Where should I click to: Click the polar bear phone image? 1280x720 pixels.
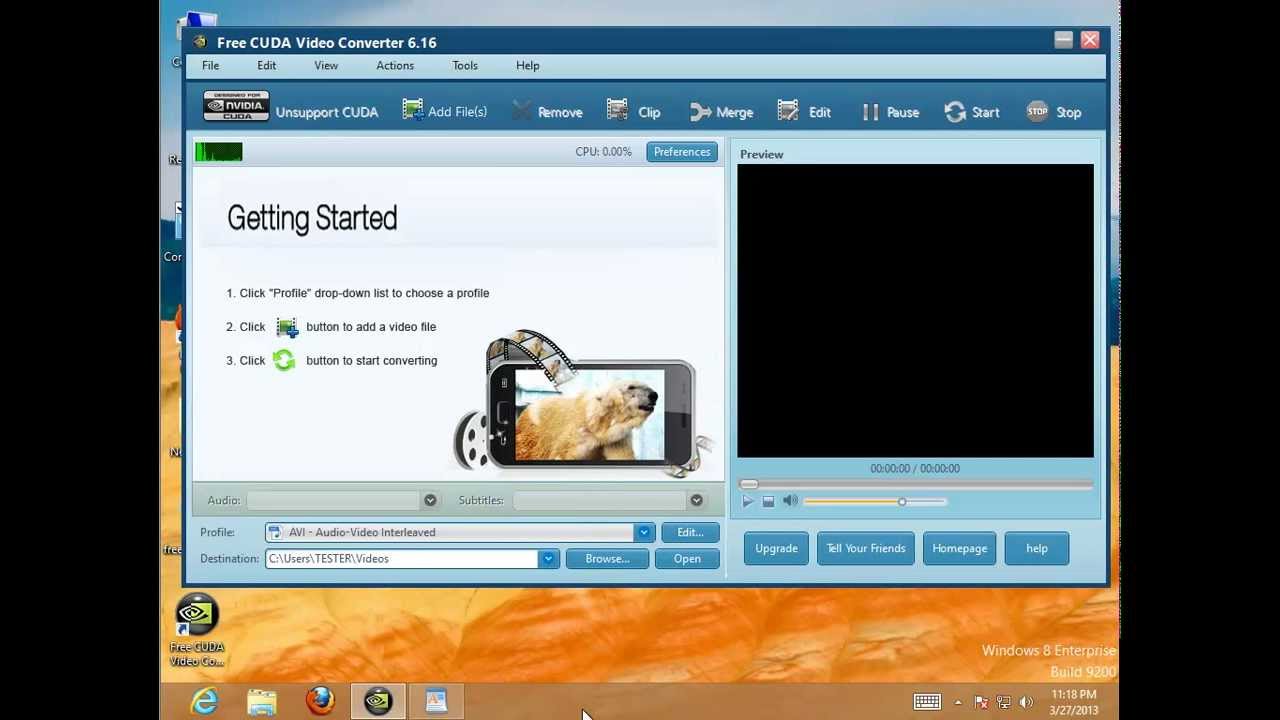click(x=583, y=403)
